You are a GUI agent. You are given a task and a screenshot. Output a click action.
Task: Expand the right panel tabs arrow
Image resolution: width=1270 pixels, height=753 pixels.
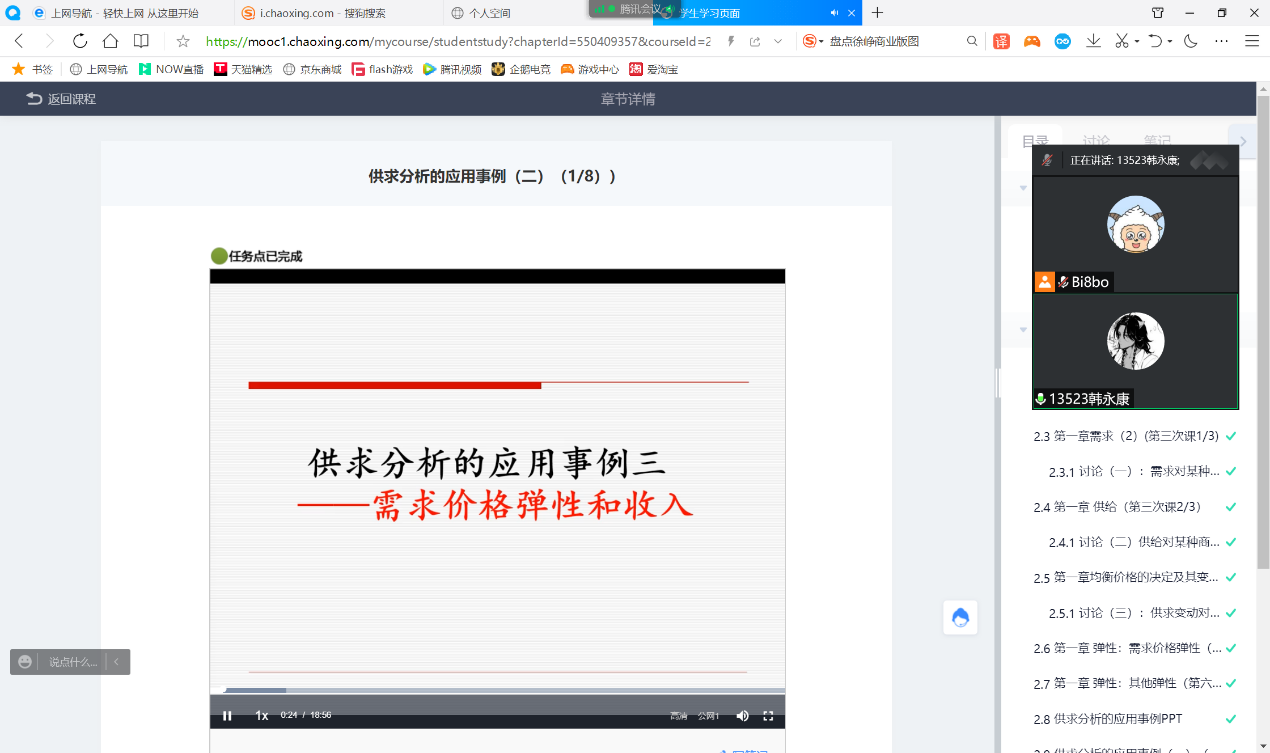1242,141
